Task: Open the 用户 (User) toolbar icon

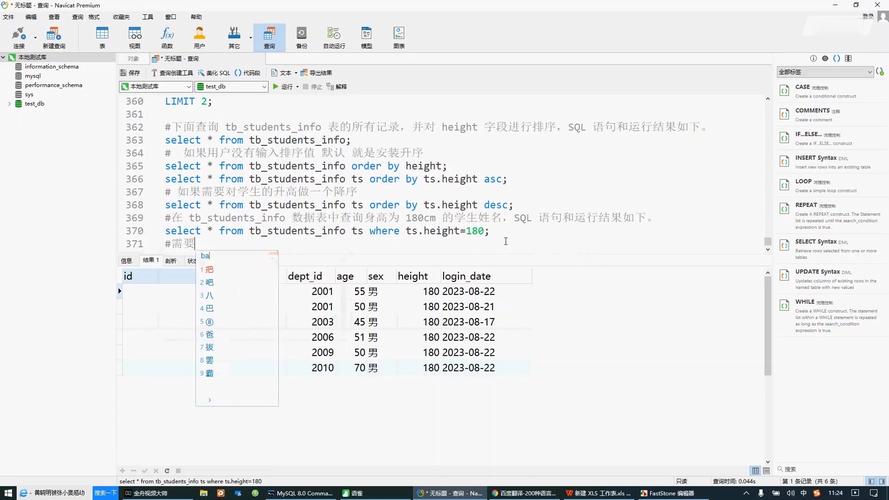Action: click(x=200, y=37)
